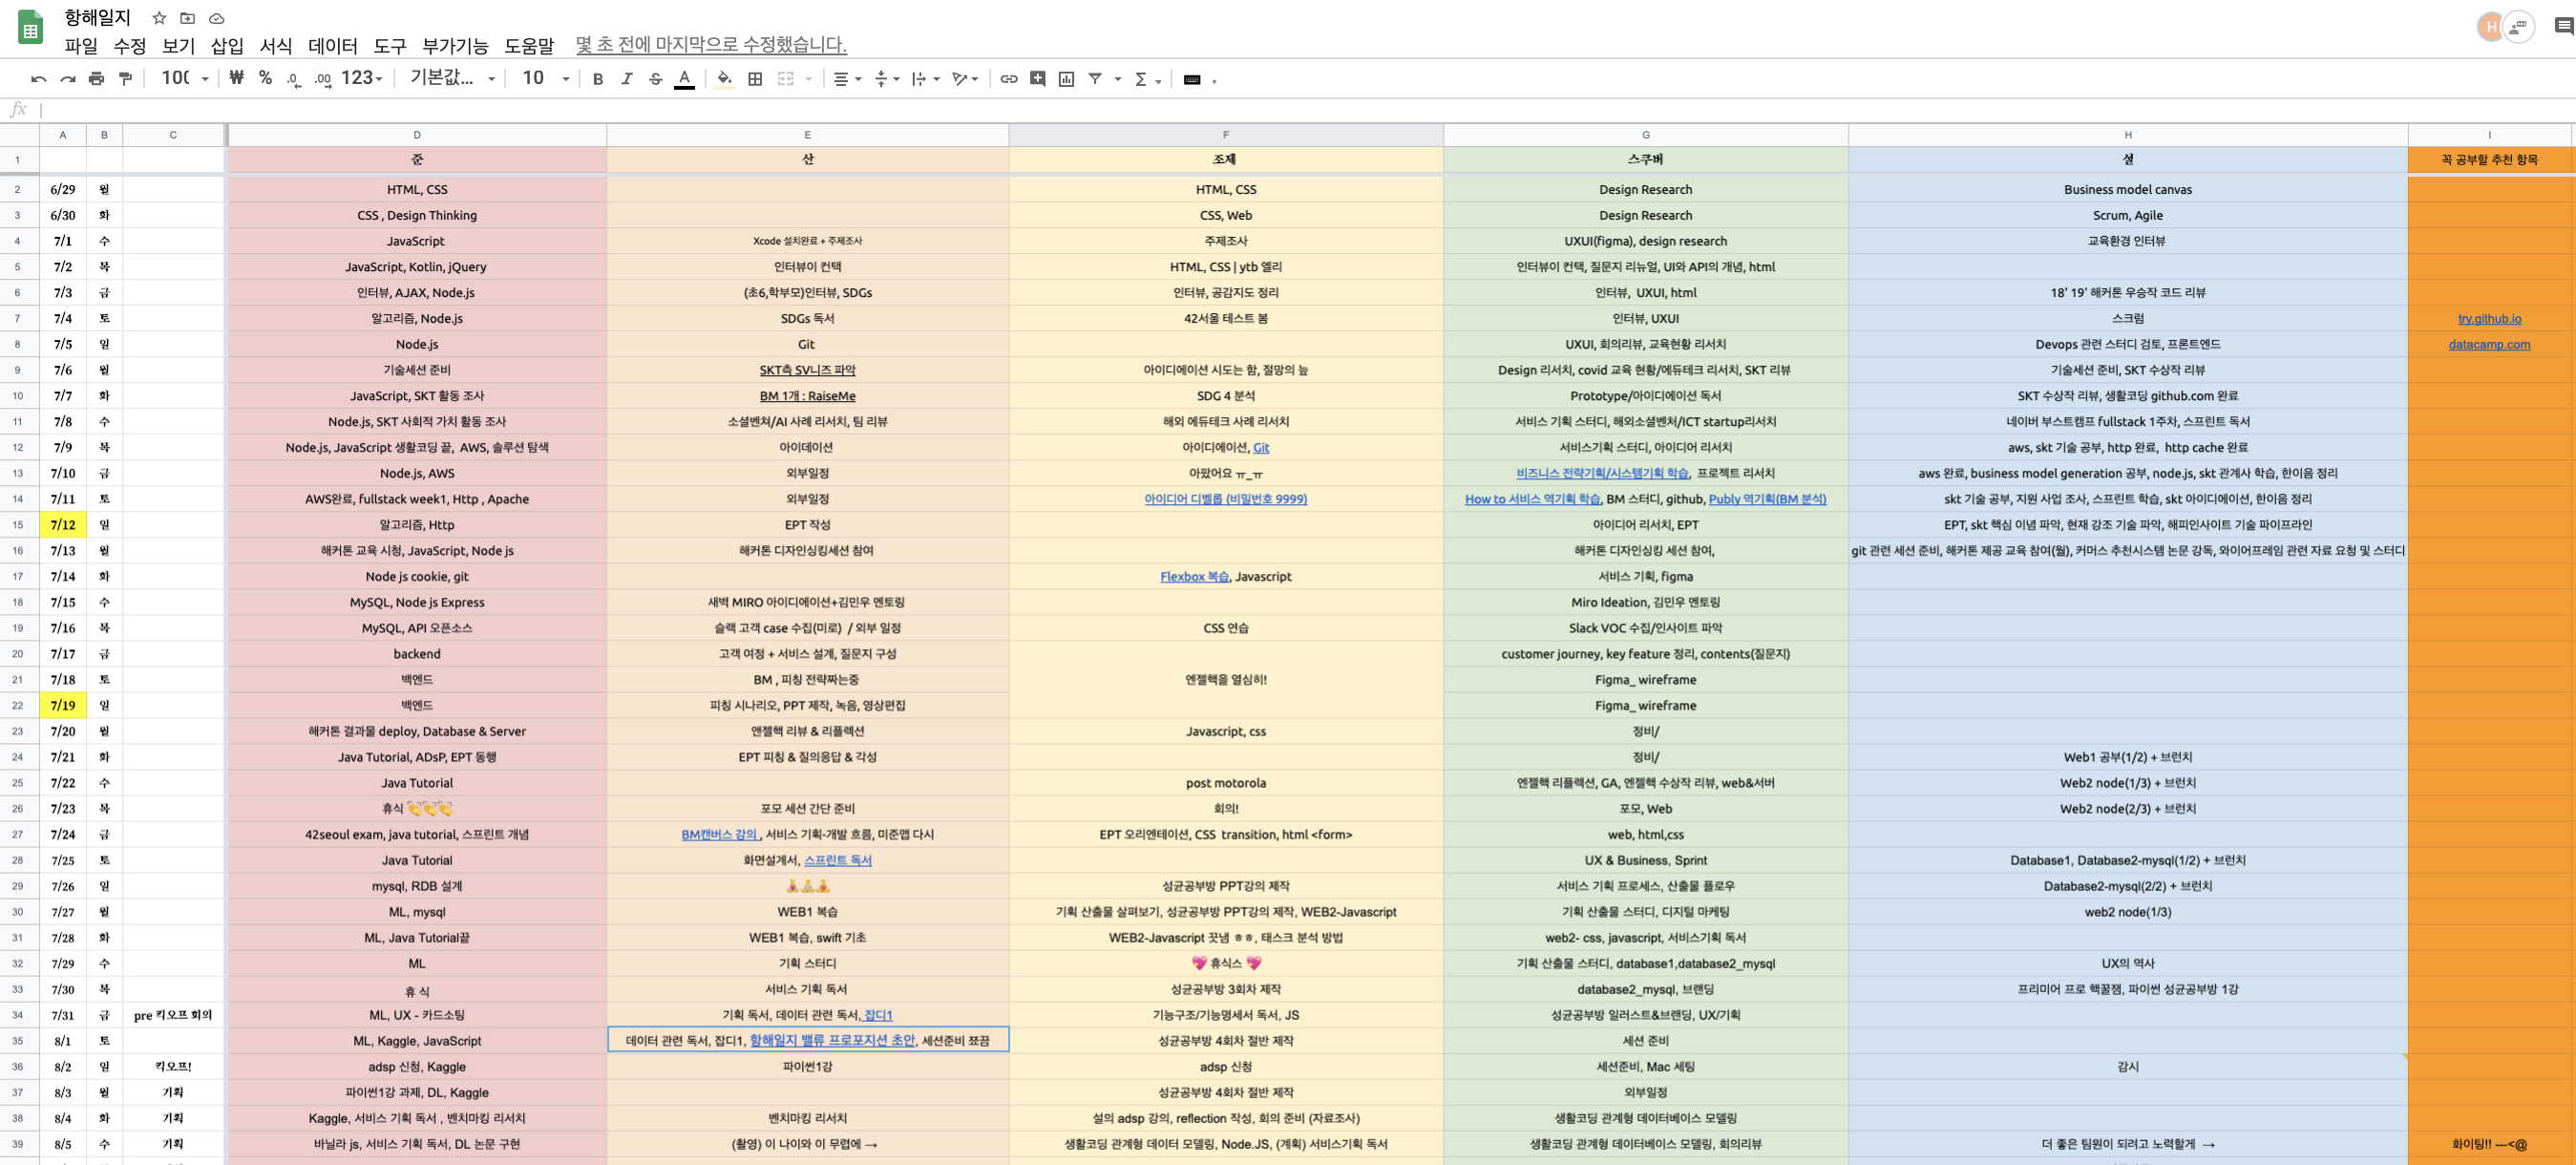Toggle italic formatting
The image size is (2576, 1165).
626,79
